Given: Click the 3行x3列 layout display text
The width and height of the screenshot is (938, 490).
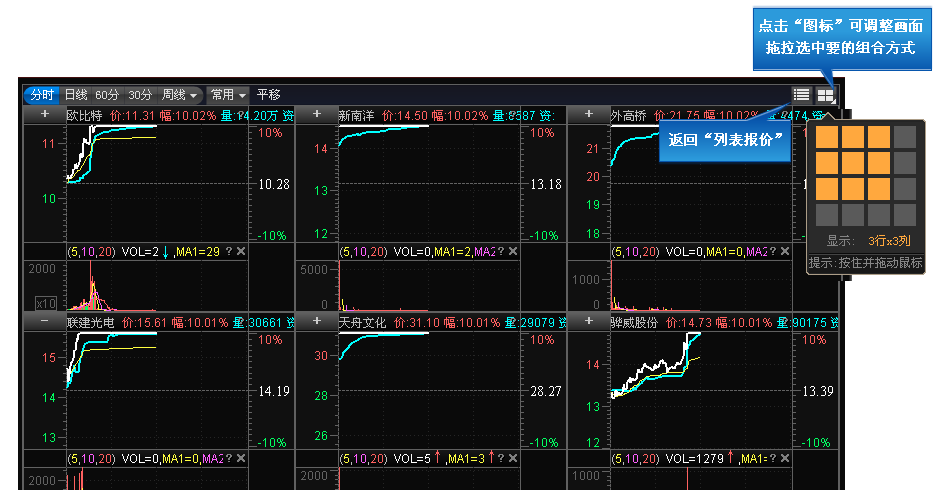Looking at the screenshot, I should click(889, 241).
